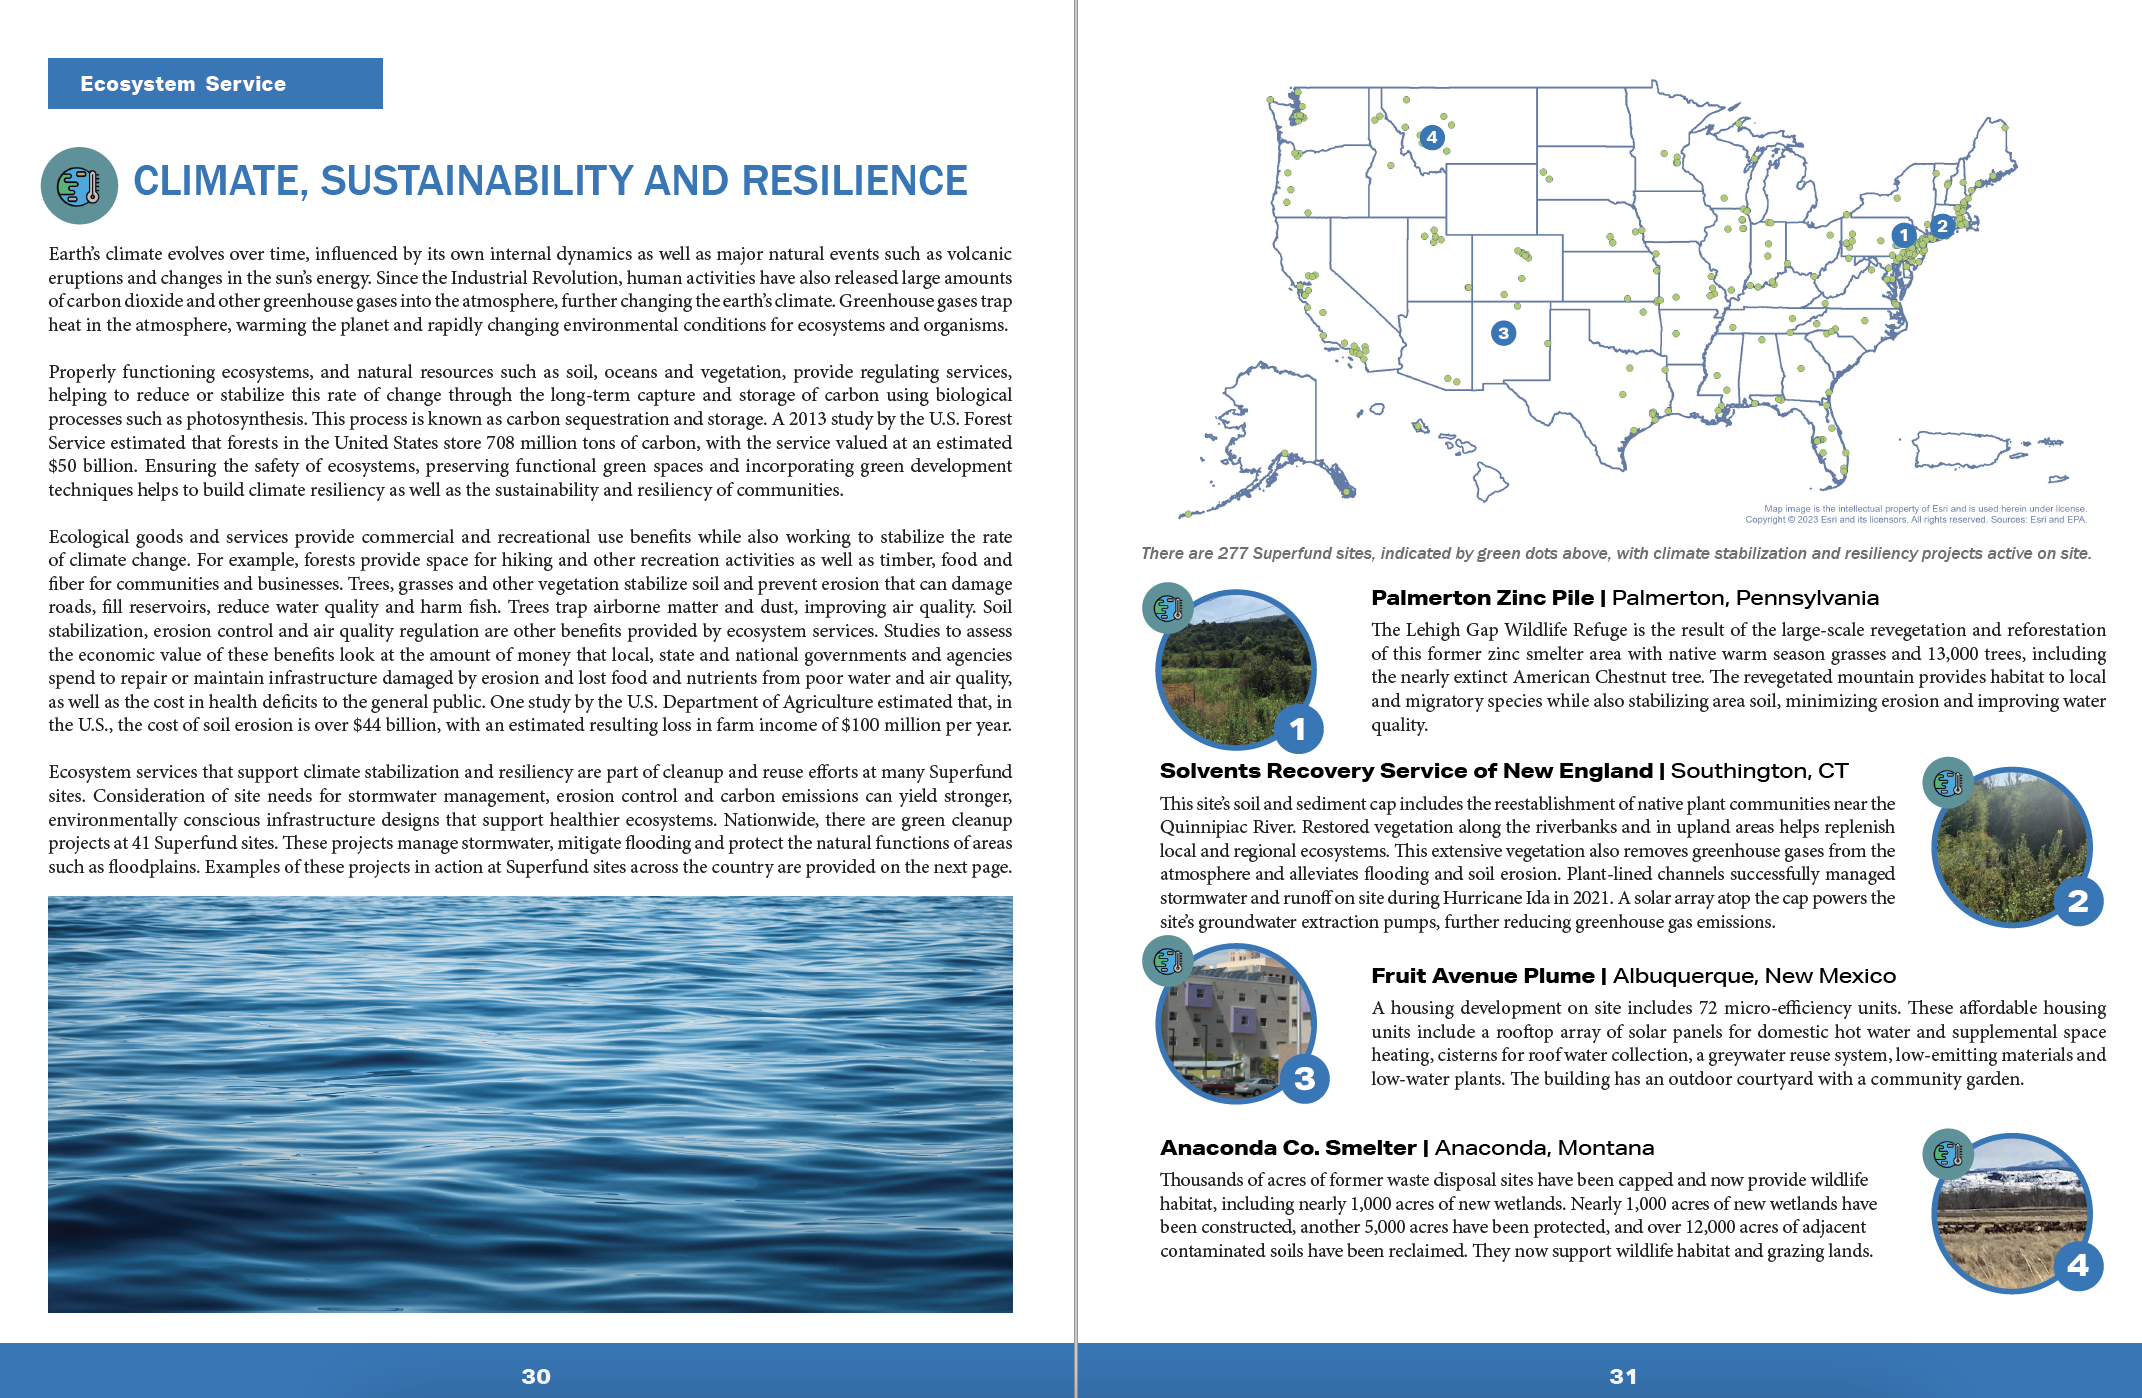Click map marker number 3 in New Mexico
This screenshot has height=1398, width=2142.
[1502, 333]
